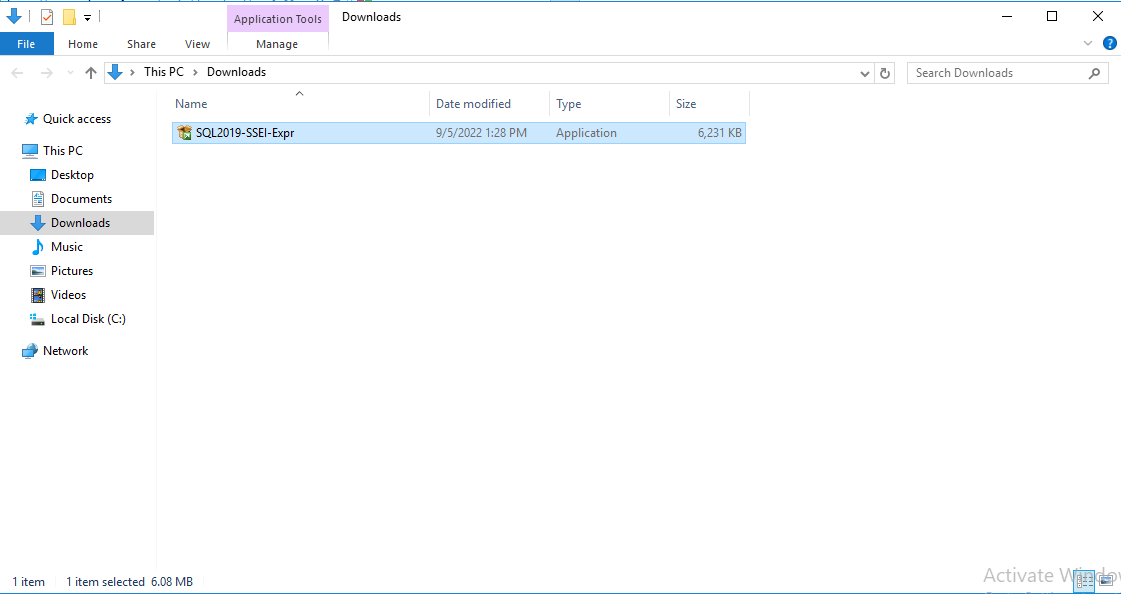
Task: Click the 9/5/2022 1:28 PM date cell
Action: pos(481,133)
